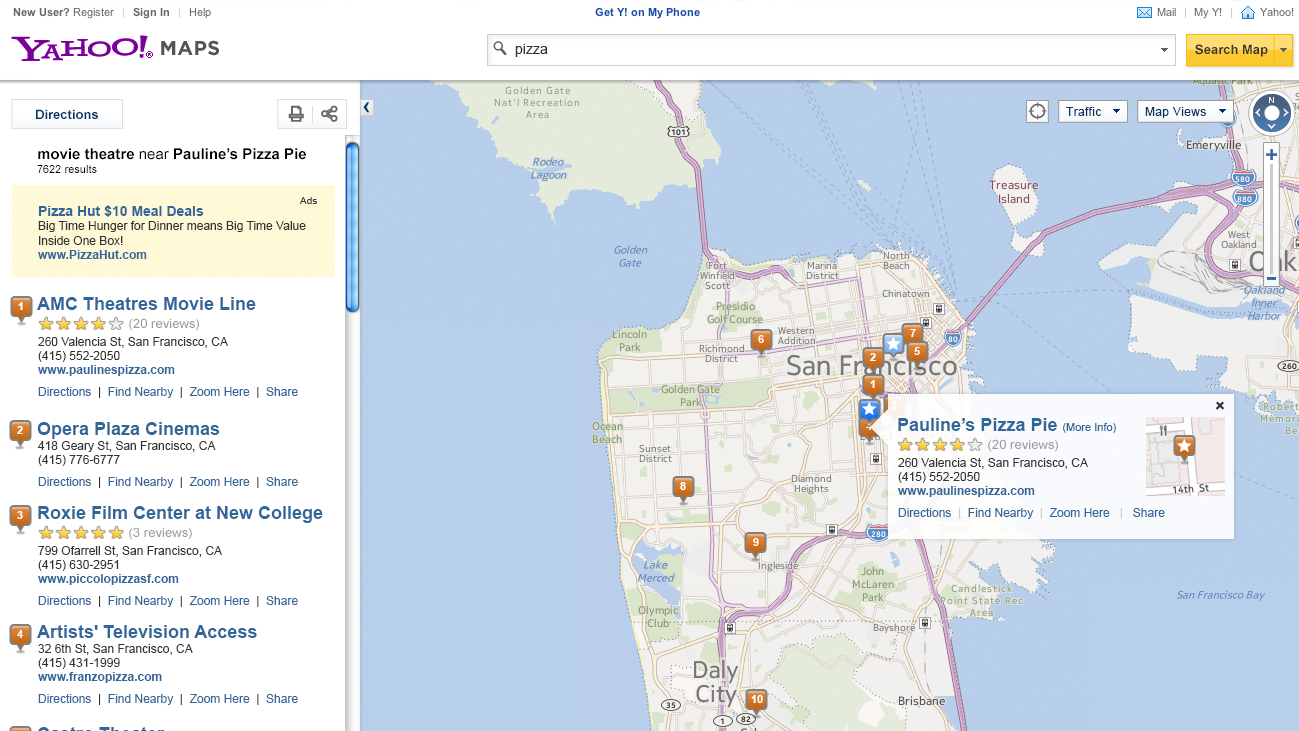This screenshot has height=731, width=1299.
Task: Click the pizza search input field
Action: click(831, 50)
